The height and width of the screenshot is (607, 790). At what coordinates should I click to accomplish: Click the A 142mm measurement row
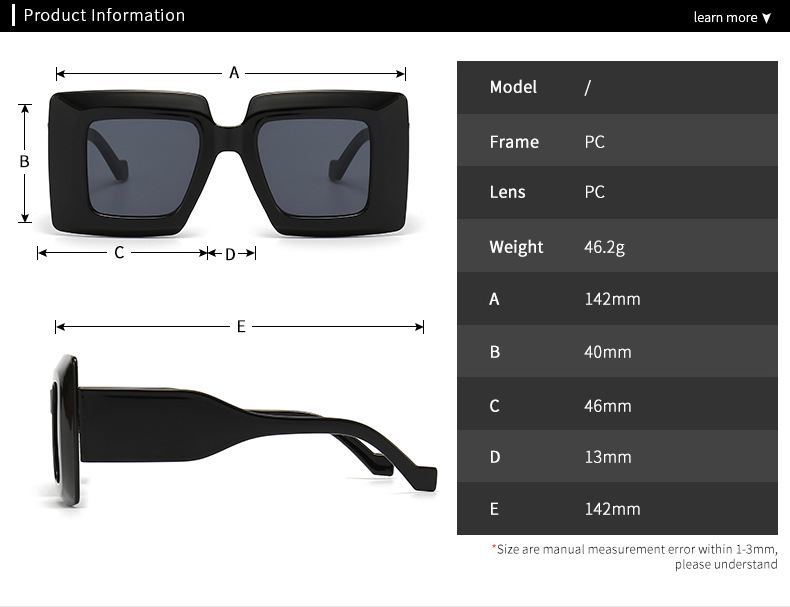(x=617, y=298)
